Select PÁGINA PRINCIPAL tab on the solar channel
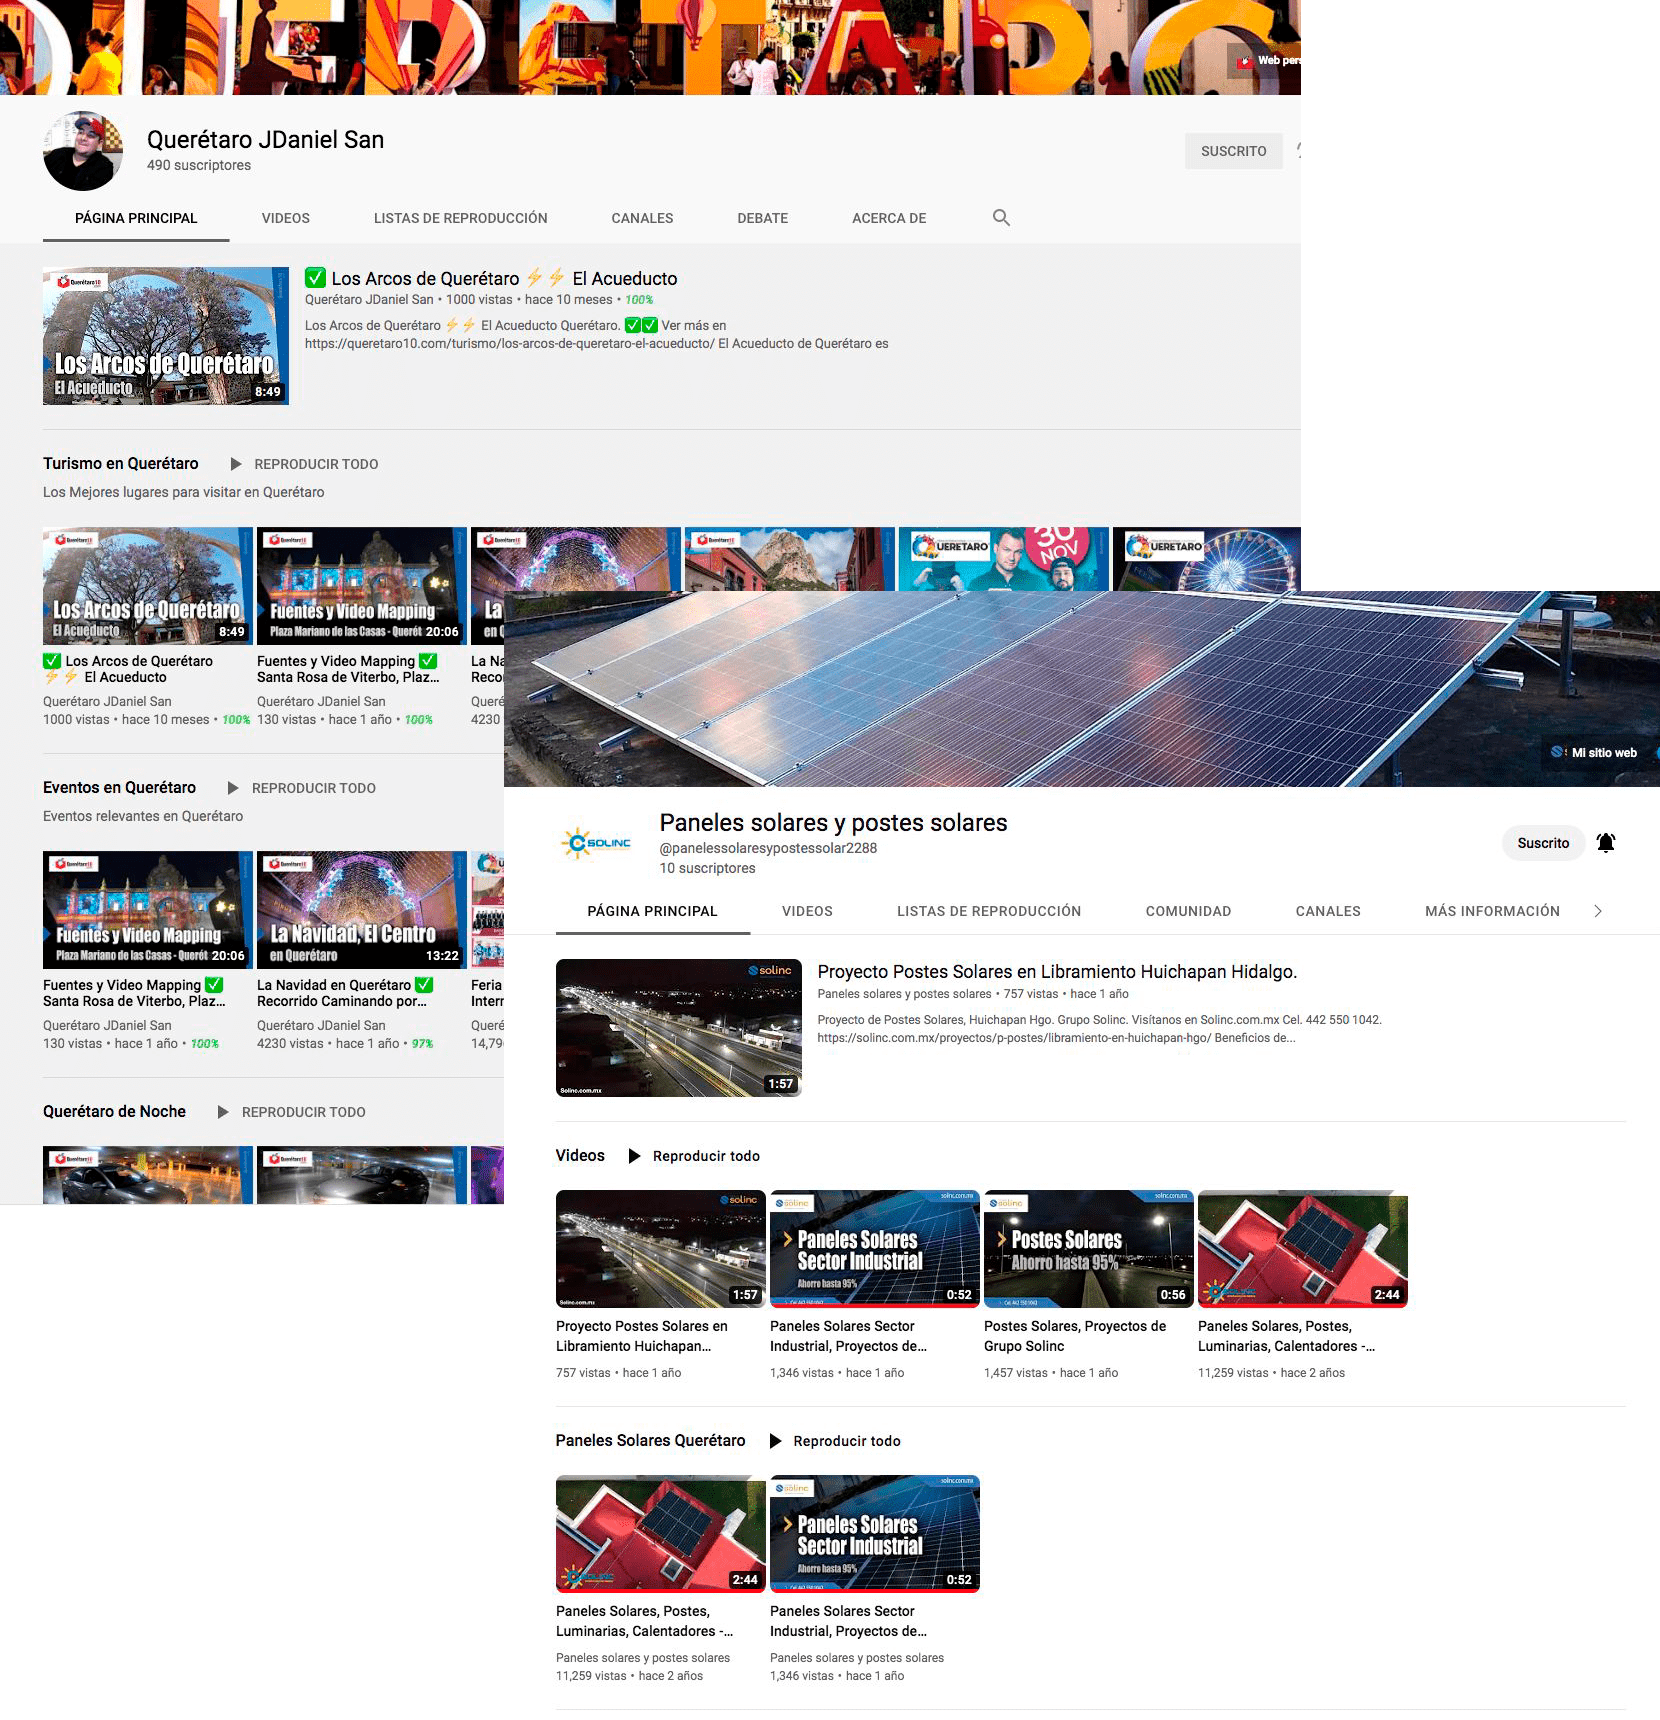 (653, 911)
